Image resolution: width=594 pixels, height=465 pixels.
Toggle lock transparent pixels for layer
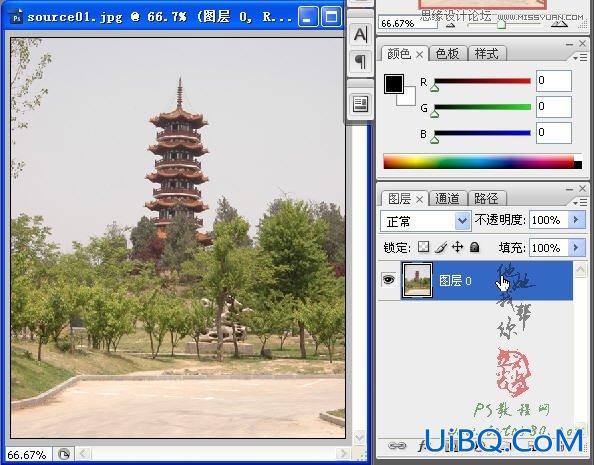423,247
